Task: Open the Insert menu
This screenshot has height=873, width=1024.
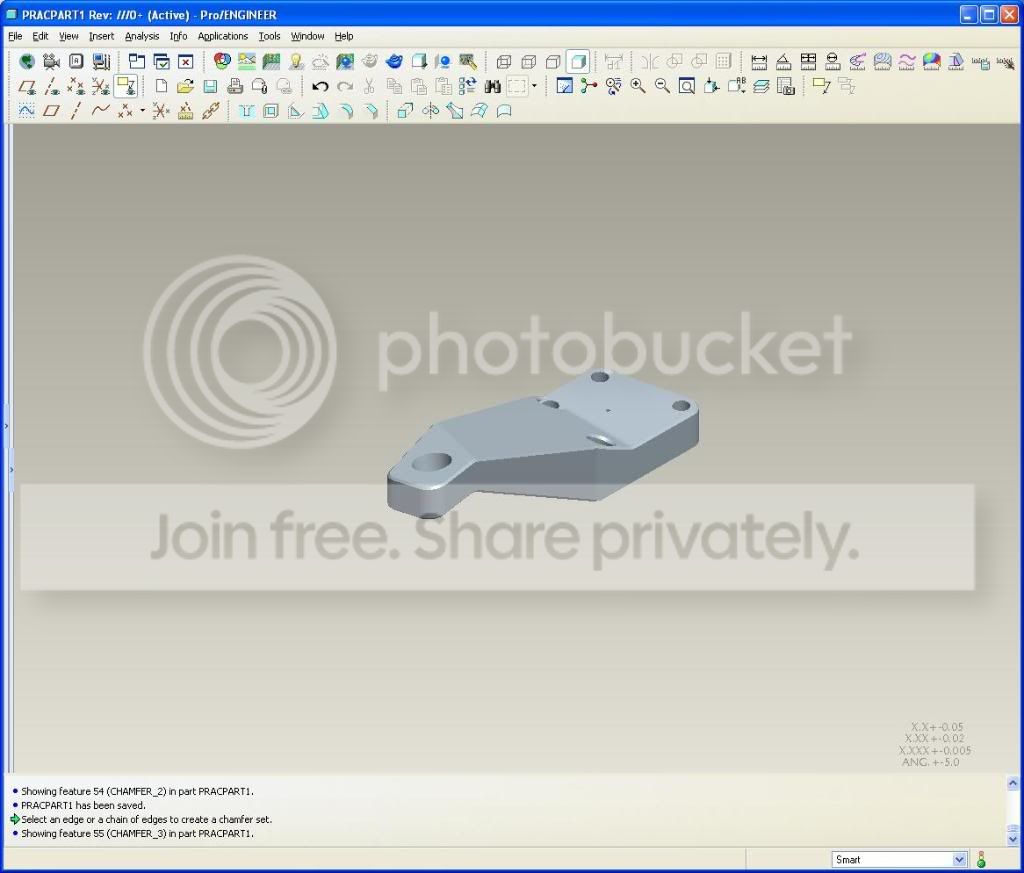Action: point(101,37)
